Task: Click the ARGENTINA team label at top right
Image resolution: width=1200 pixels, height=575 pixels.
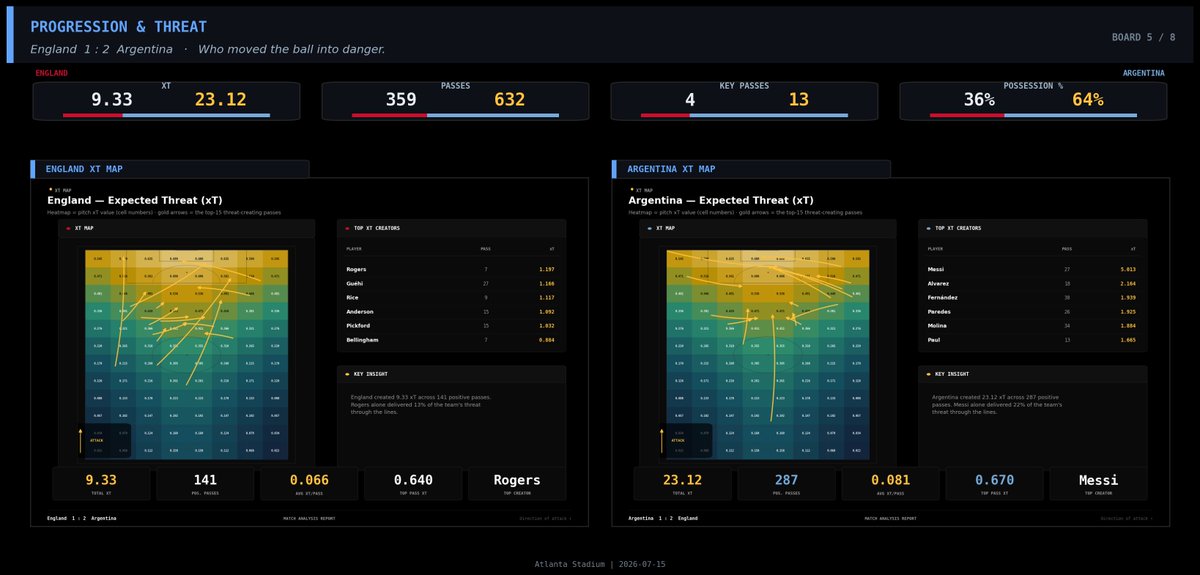Action: coord(1143,73)
